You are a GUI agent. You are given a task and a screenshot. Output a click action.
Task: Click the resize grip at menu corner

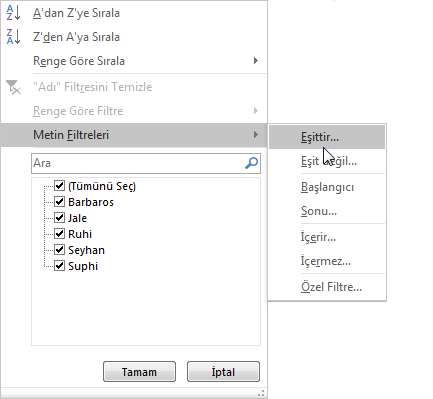pos(261,393)
